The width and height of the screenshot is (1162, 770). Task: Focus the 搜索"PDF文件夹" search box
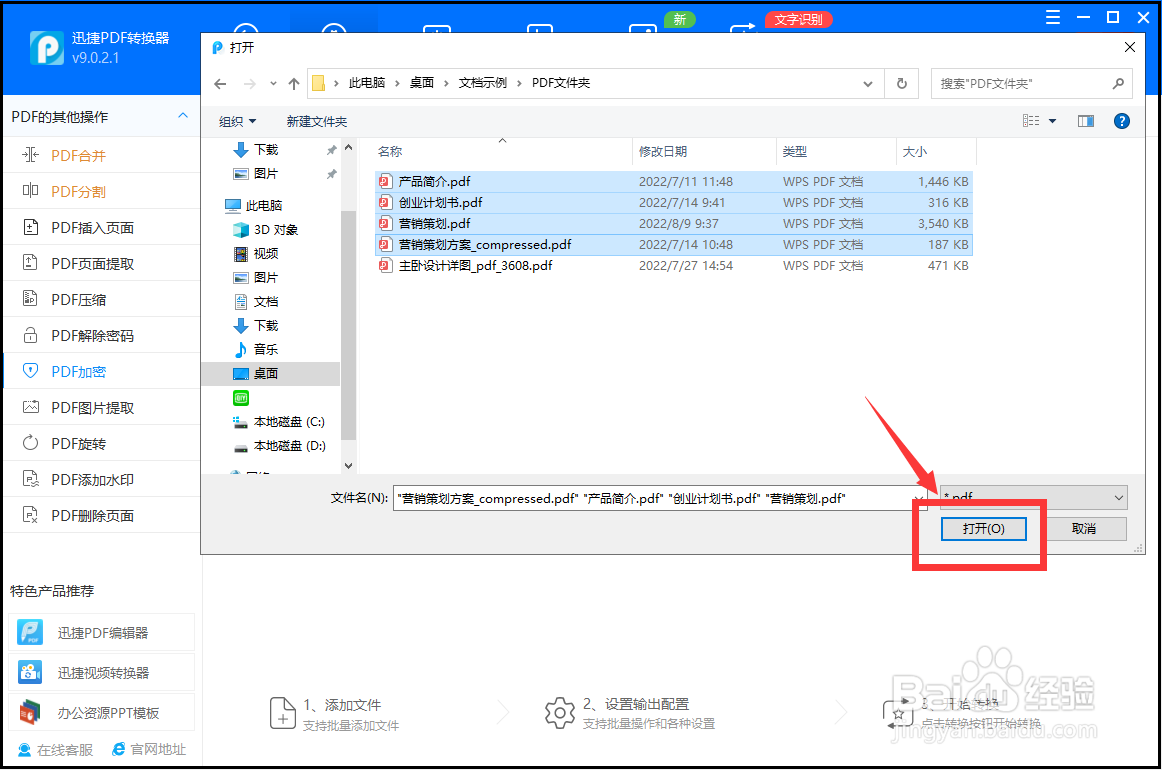point(1032,84)
